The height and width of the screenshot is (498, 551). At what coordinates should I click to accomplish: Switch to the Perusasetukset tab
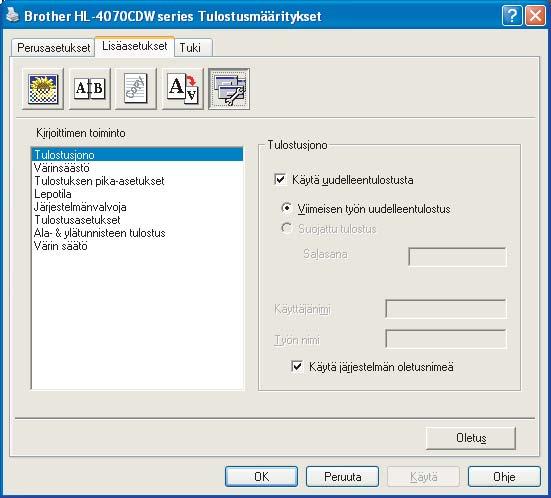[53, 48]
